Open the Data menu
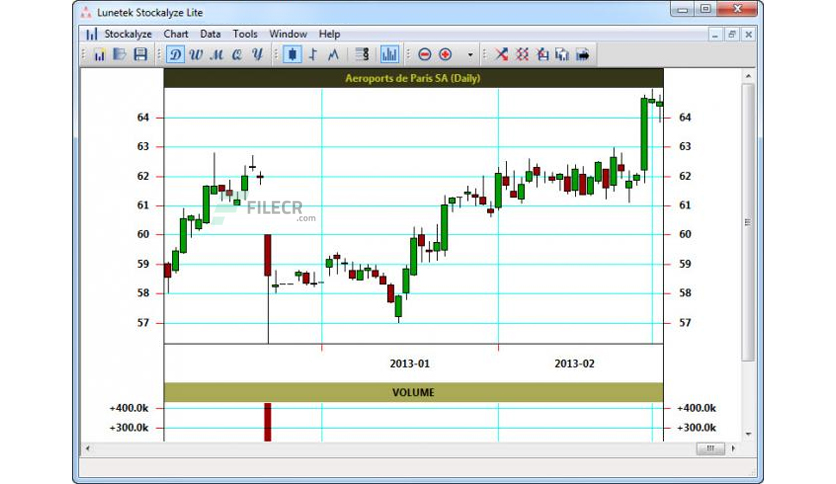836x484 pixels. 210,34
